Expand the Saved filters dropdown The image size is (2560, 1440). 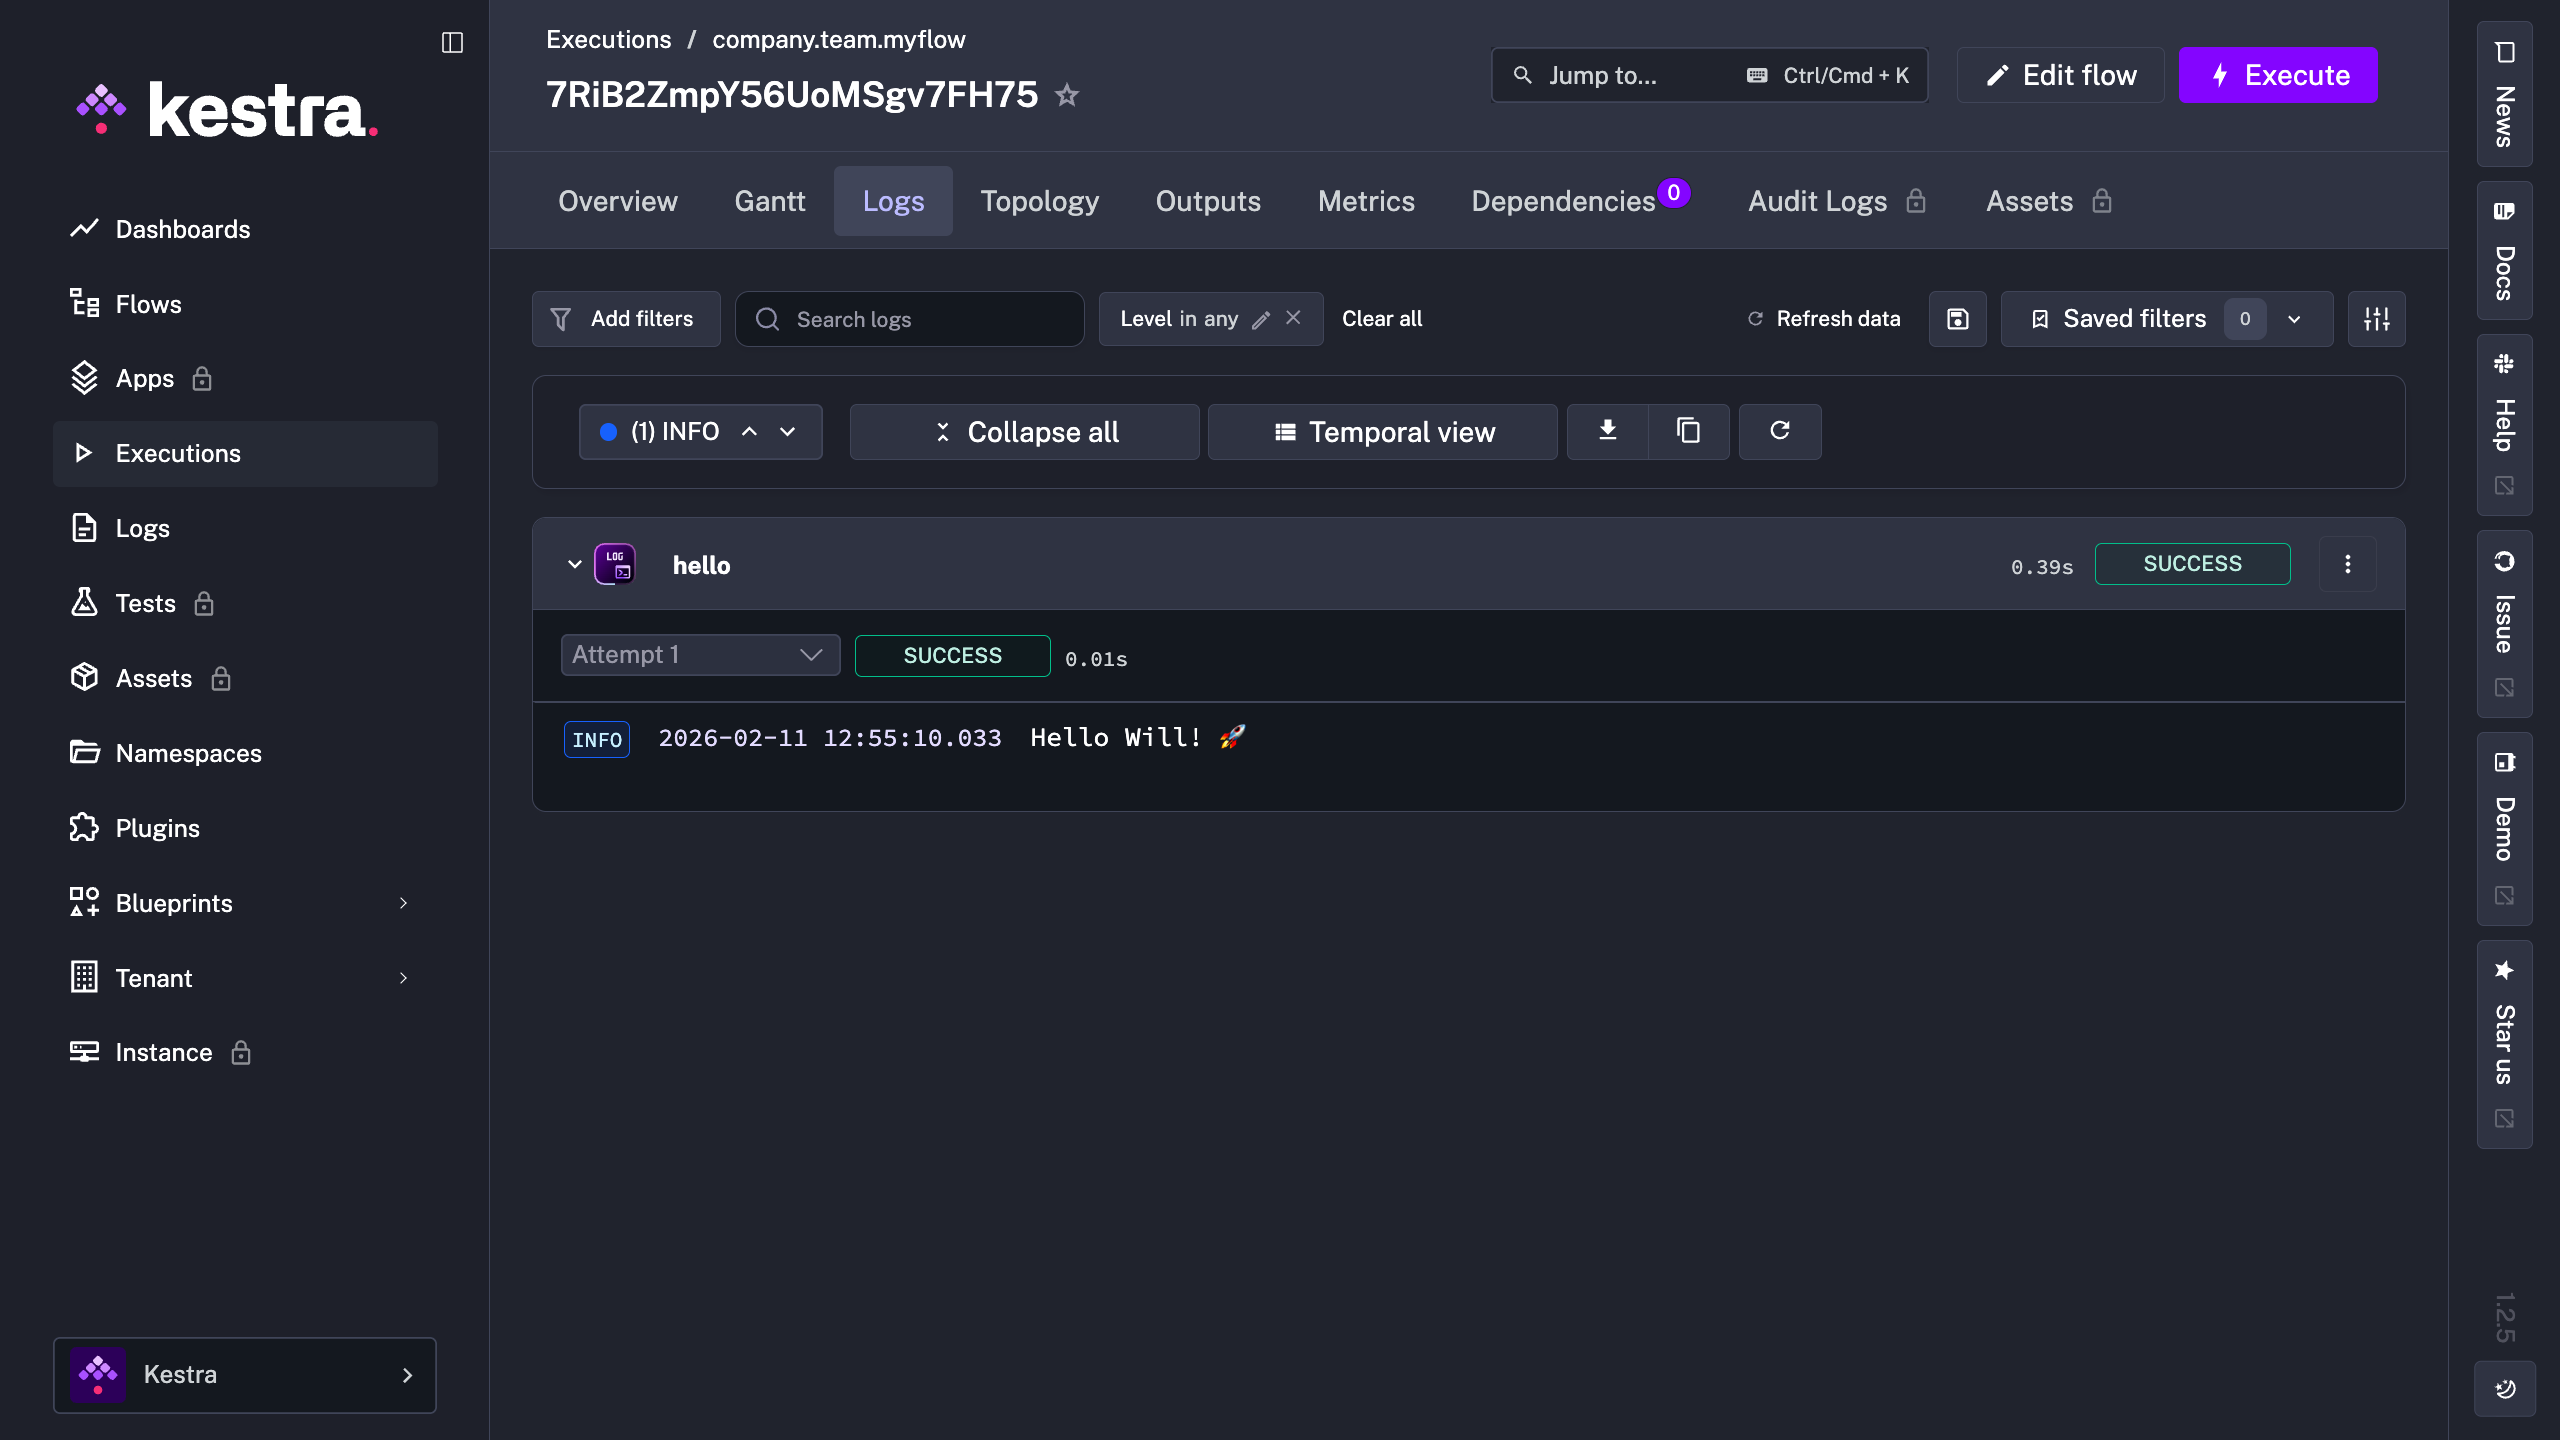(2294, 319)
